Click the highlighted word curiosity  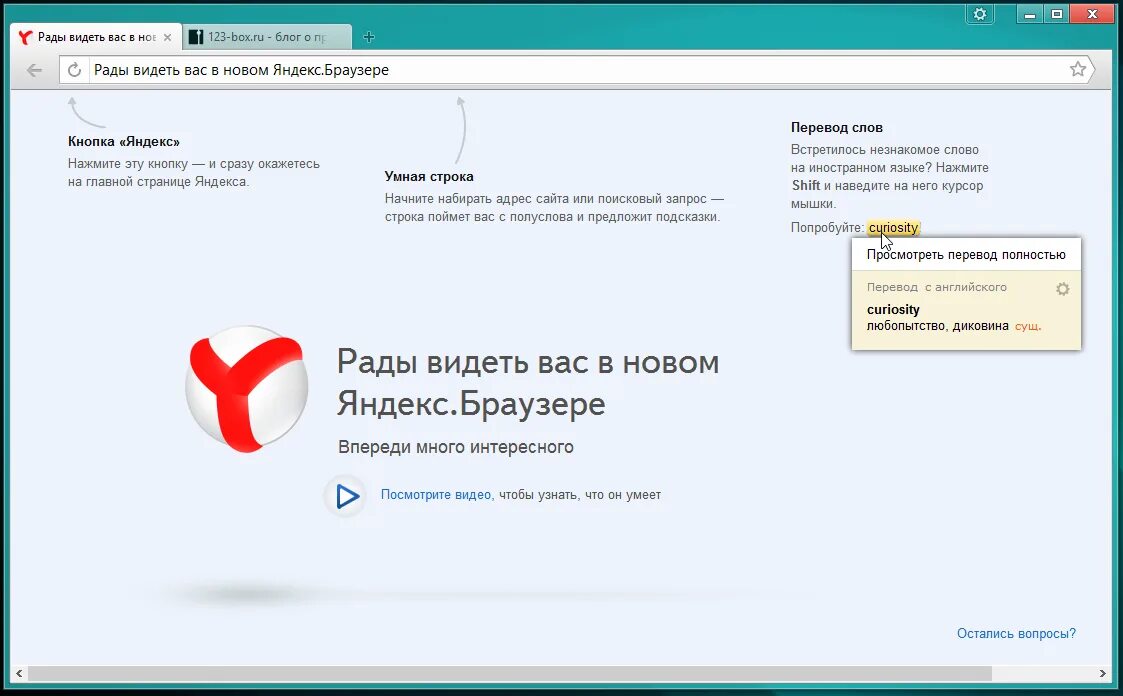pos(893,228)
